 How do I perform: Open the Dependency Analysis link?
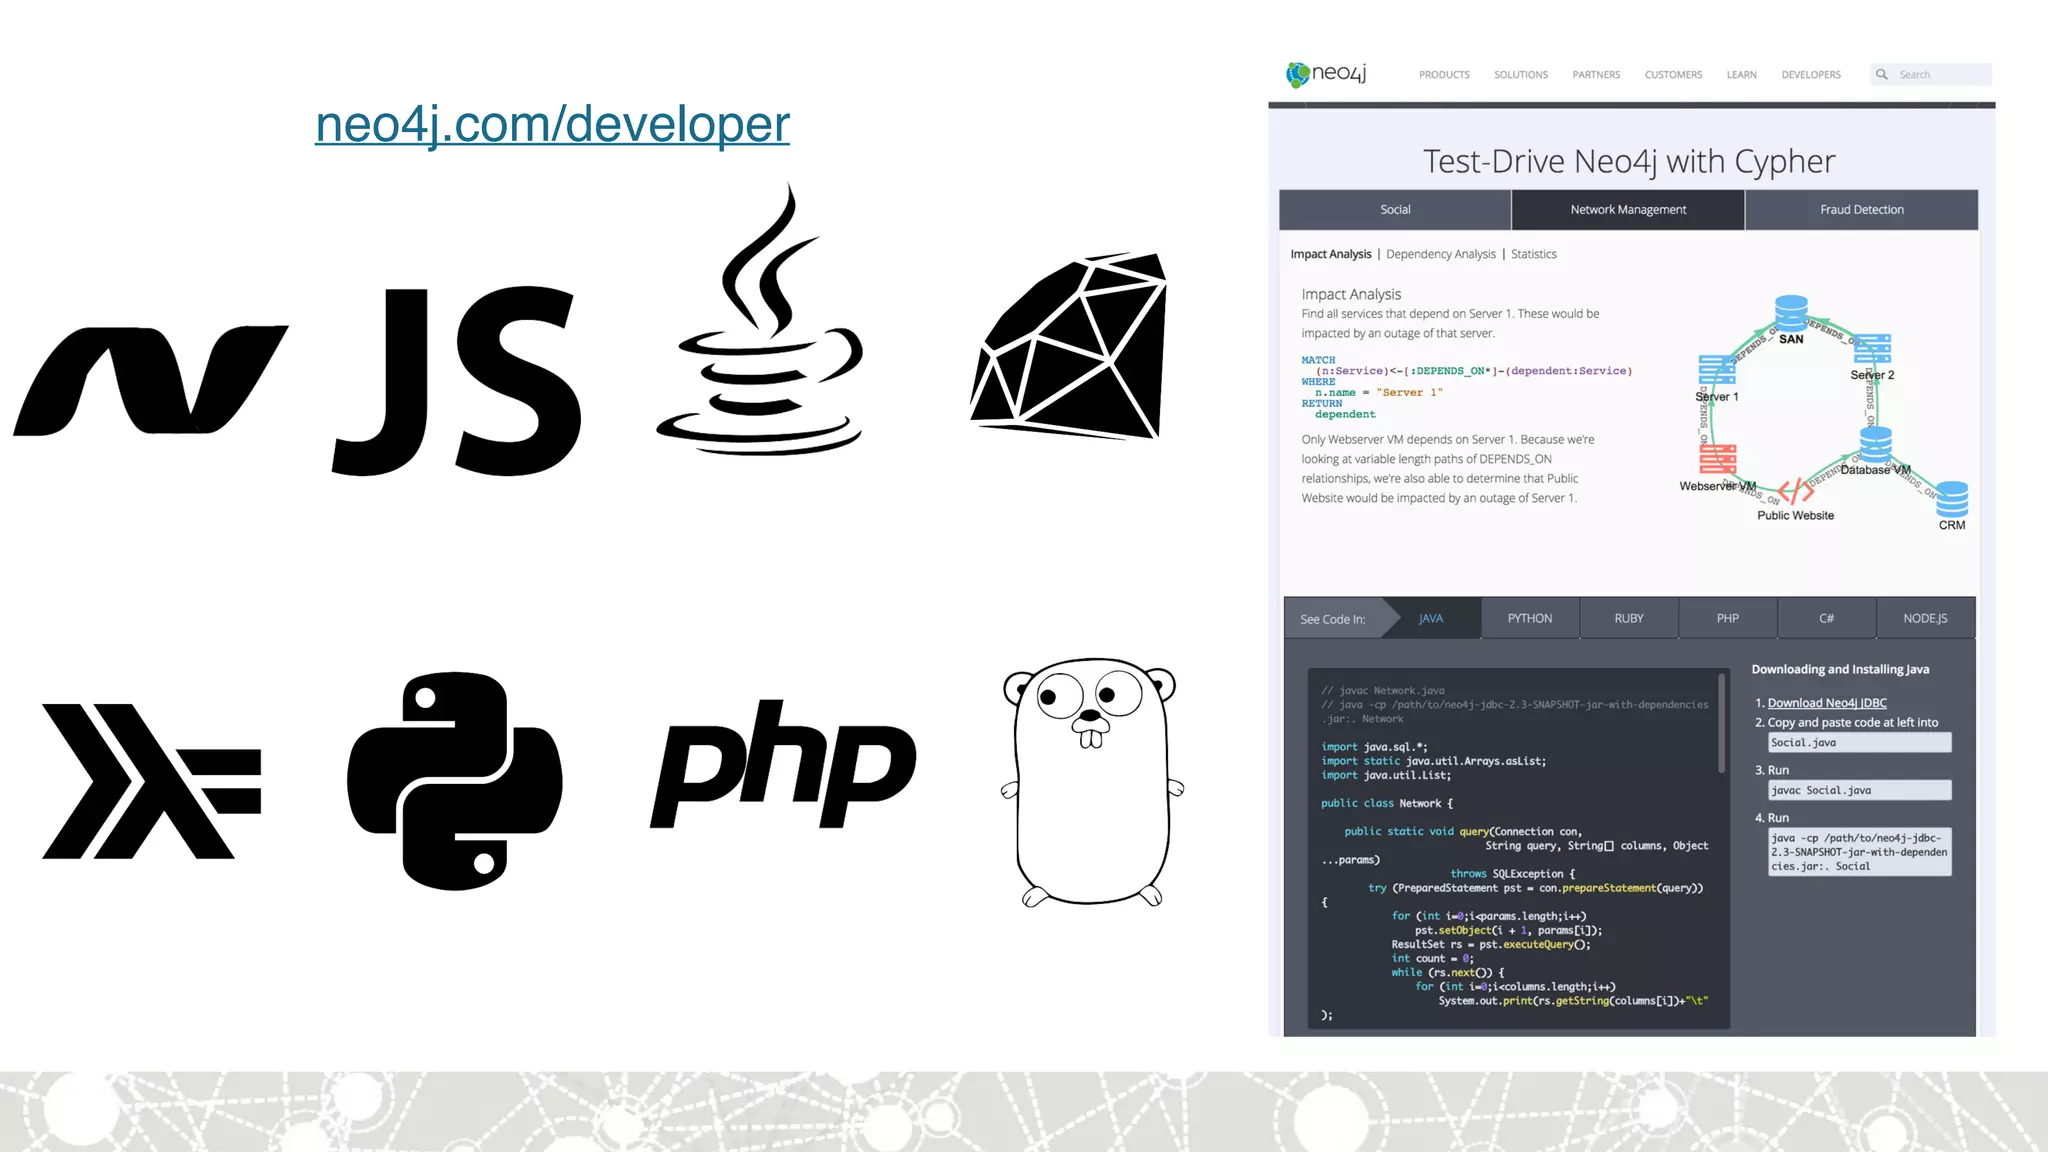click(x=1440, y=254)
